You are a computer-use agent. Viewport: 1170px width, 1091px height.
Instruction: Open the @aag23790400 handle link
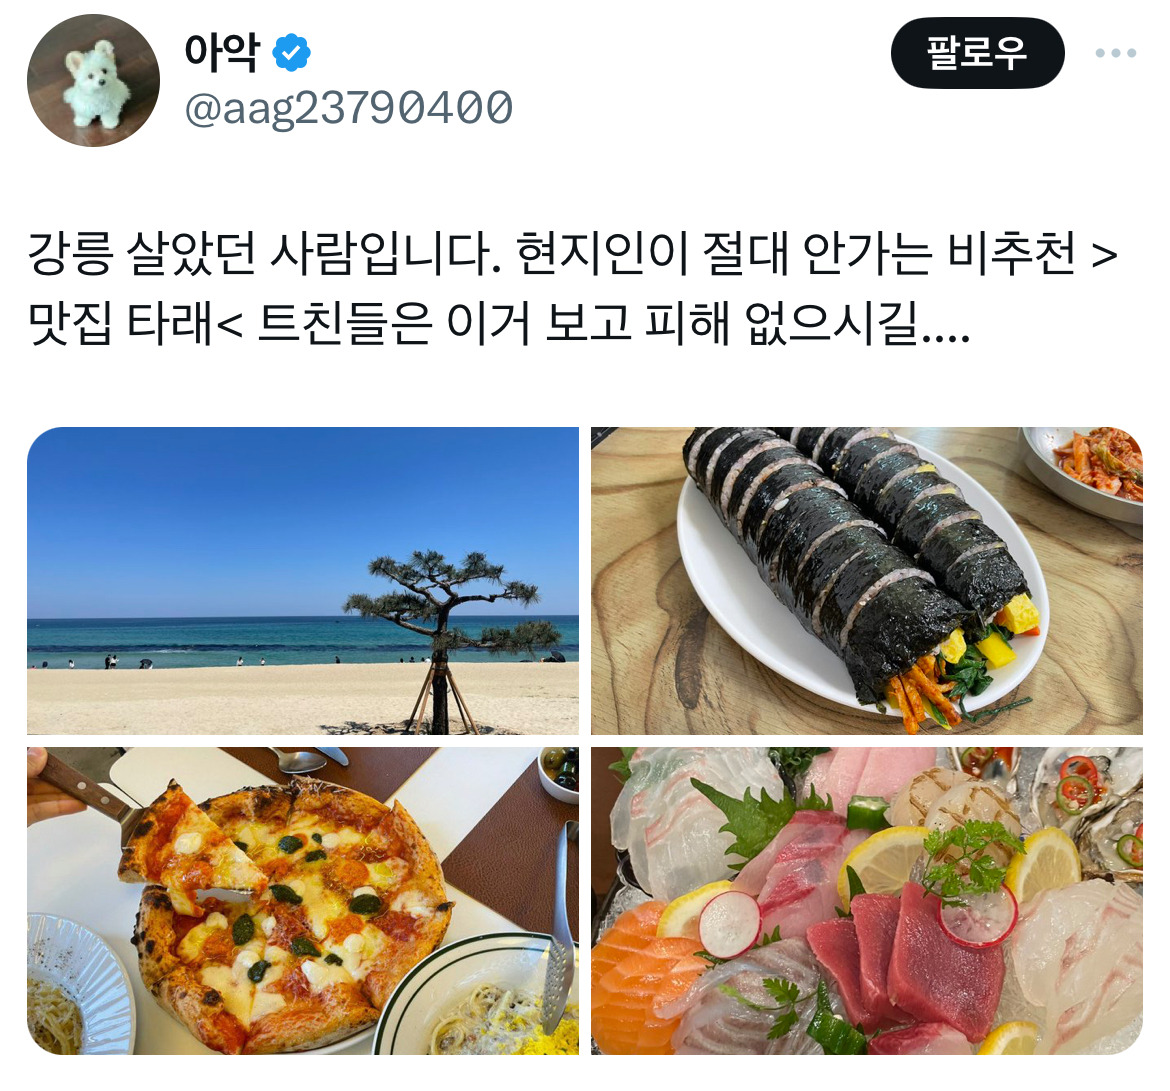[x=348, y=108]
